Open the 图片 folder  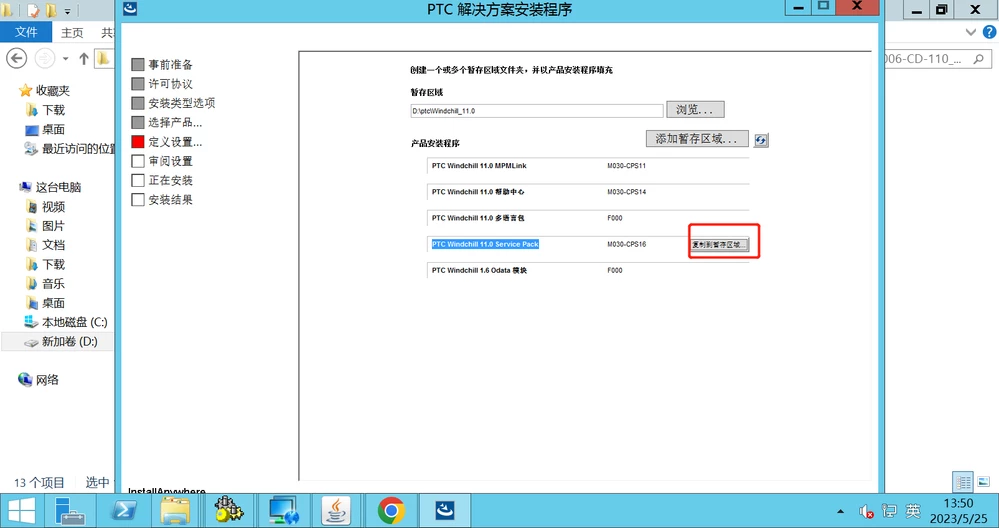pyautogui.click(x=46, y=225)
